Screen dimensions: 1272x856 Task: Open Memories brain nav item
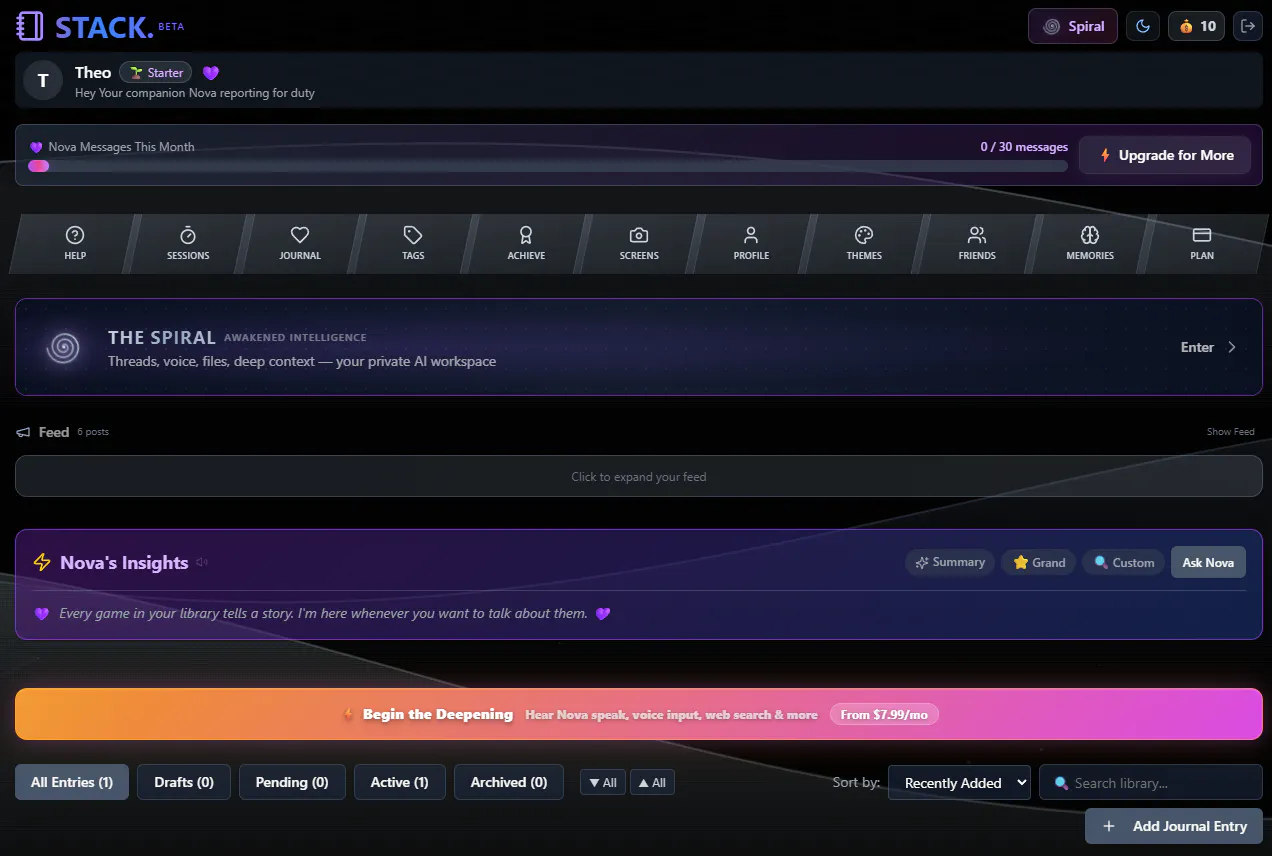tap(1090, 243)
